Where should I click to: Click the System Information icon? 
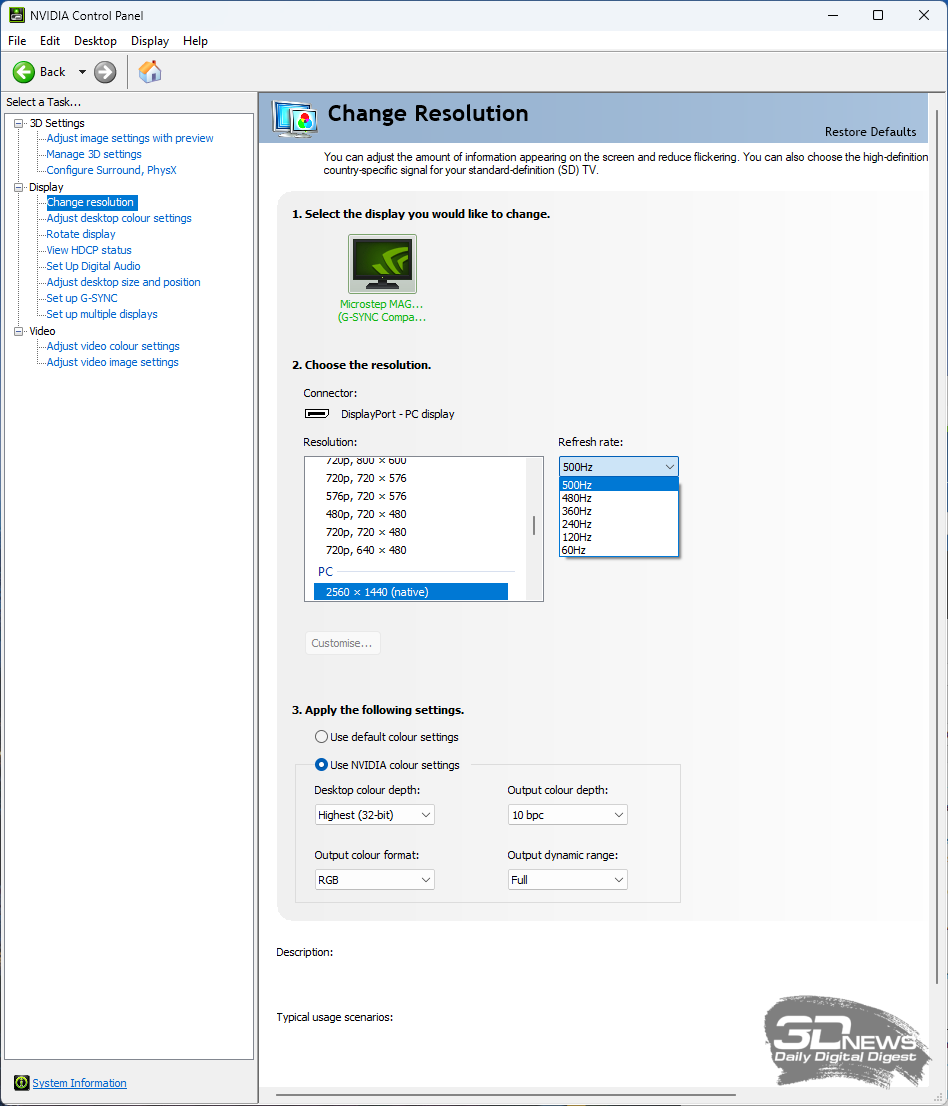pos(21,1083)
